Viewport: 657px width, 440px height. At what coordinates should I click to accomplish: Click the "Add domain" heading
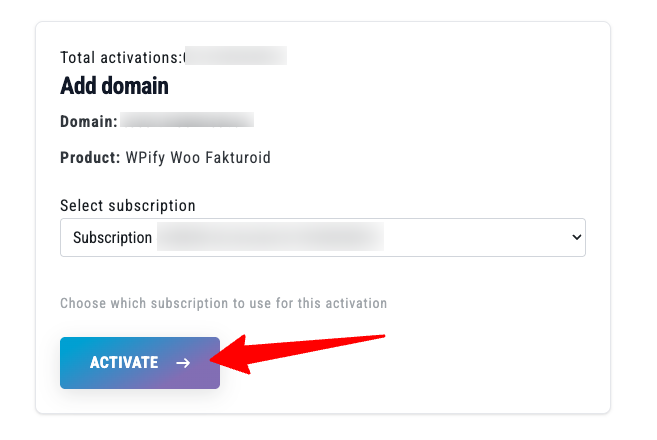[114, 86]
